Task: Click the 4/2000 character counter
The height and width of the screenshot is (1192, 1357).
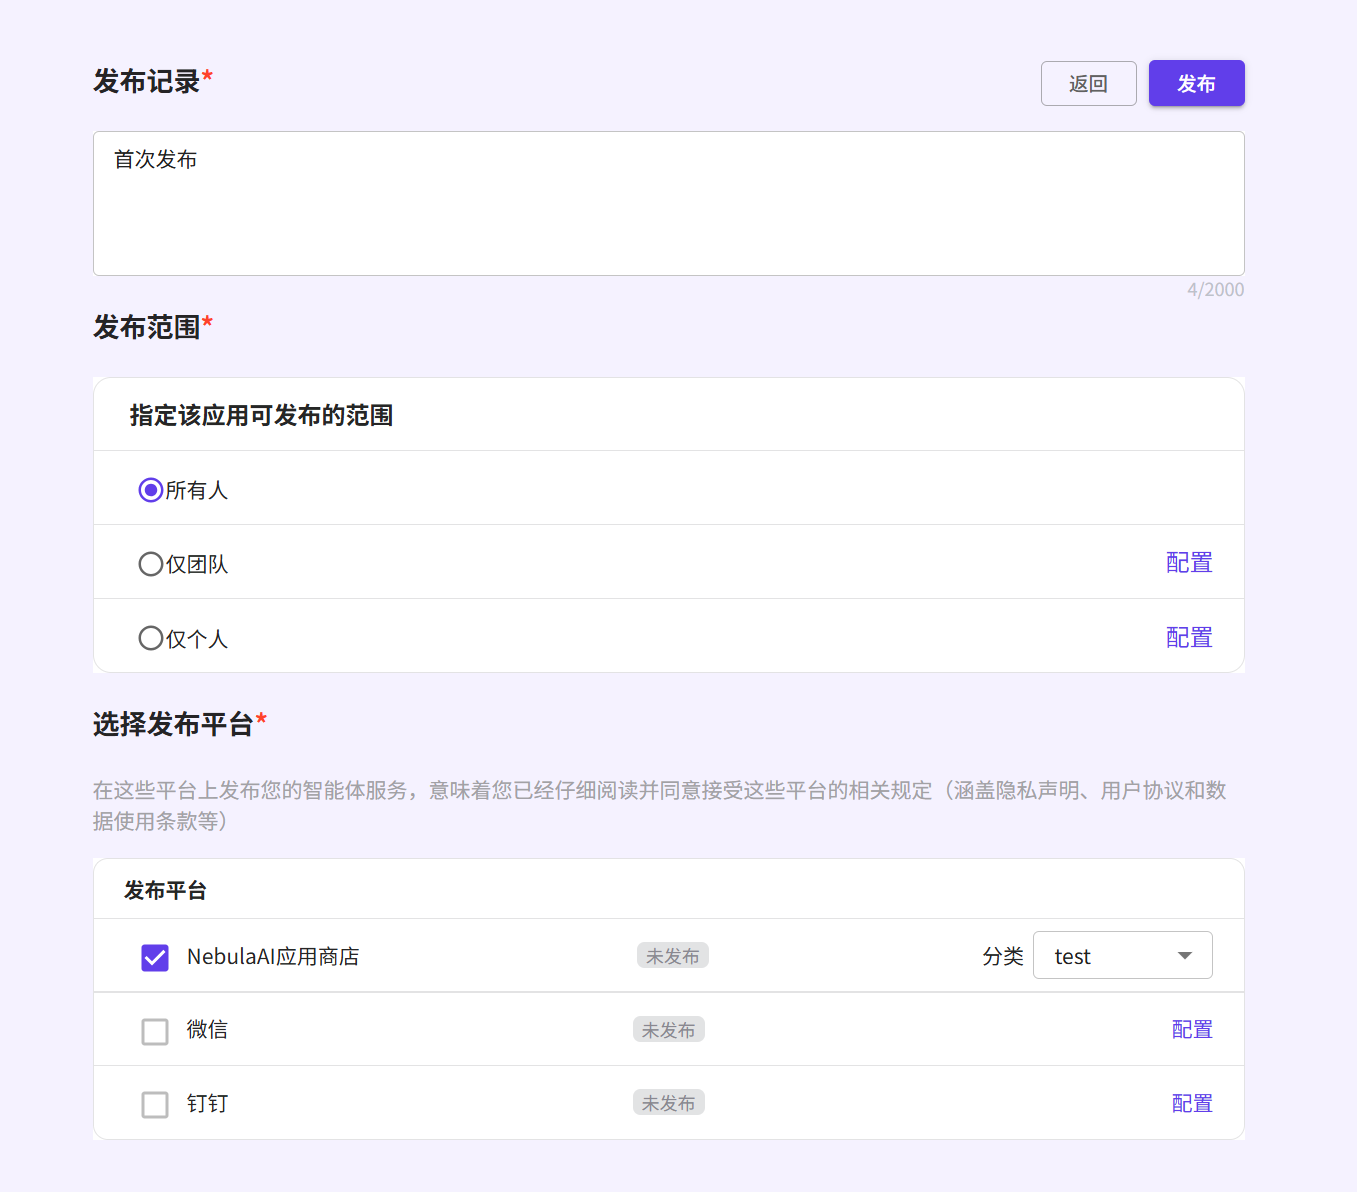Action: [1215, 290]
